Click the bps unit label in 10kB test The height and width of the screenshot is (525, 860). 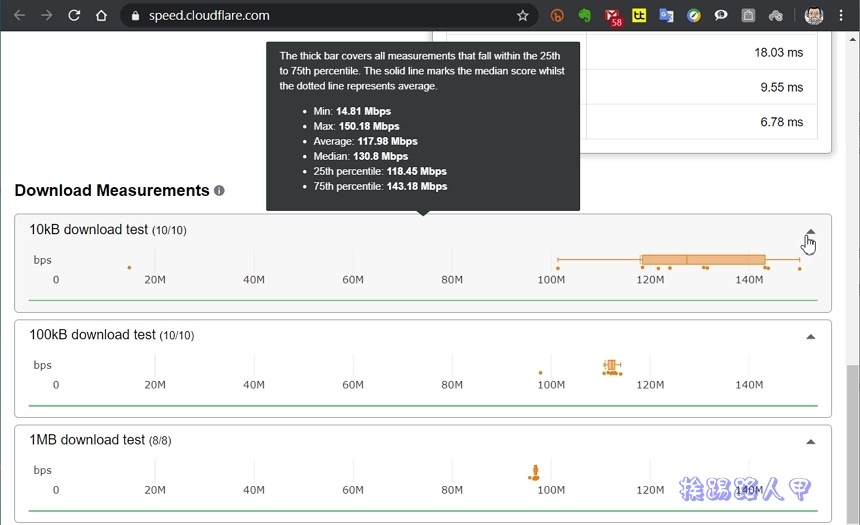pos(42,260)
